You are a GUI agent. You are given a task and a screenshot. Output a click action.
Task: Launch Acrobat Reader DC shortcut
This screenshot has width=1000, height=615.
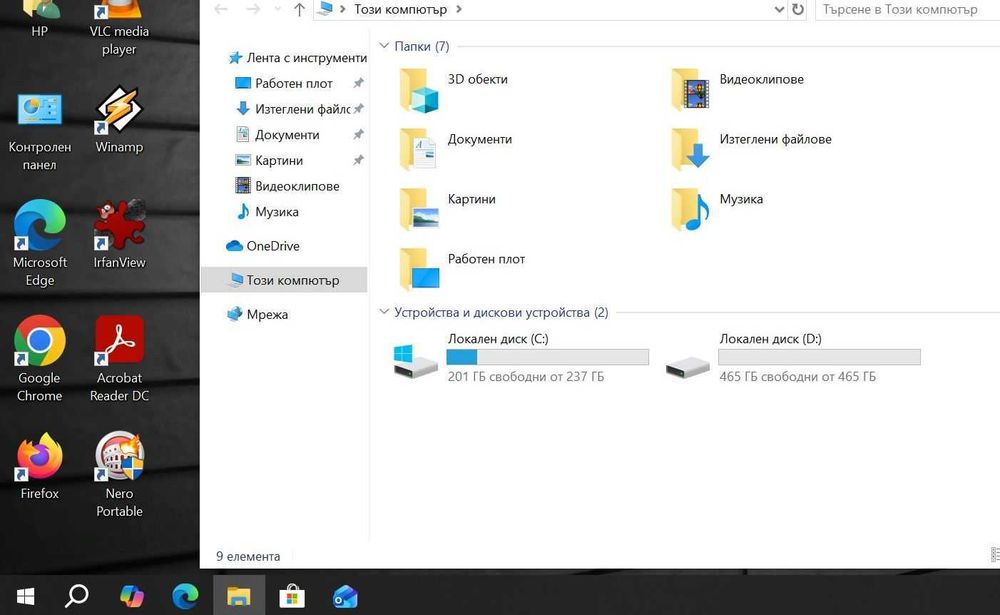click(x=119, y=359)
